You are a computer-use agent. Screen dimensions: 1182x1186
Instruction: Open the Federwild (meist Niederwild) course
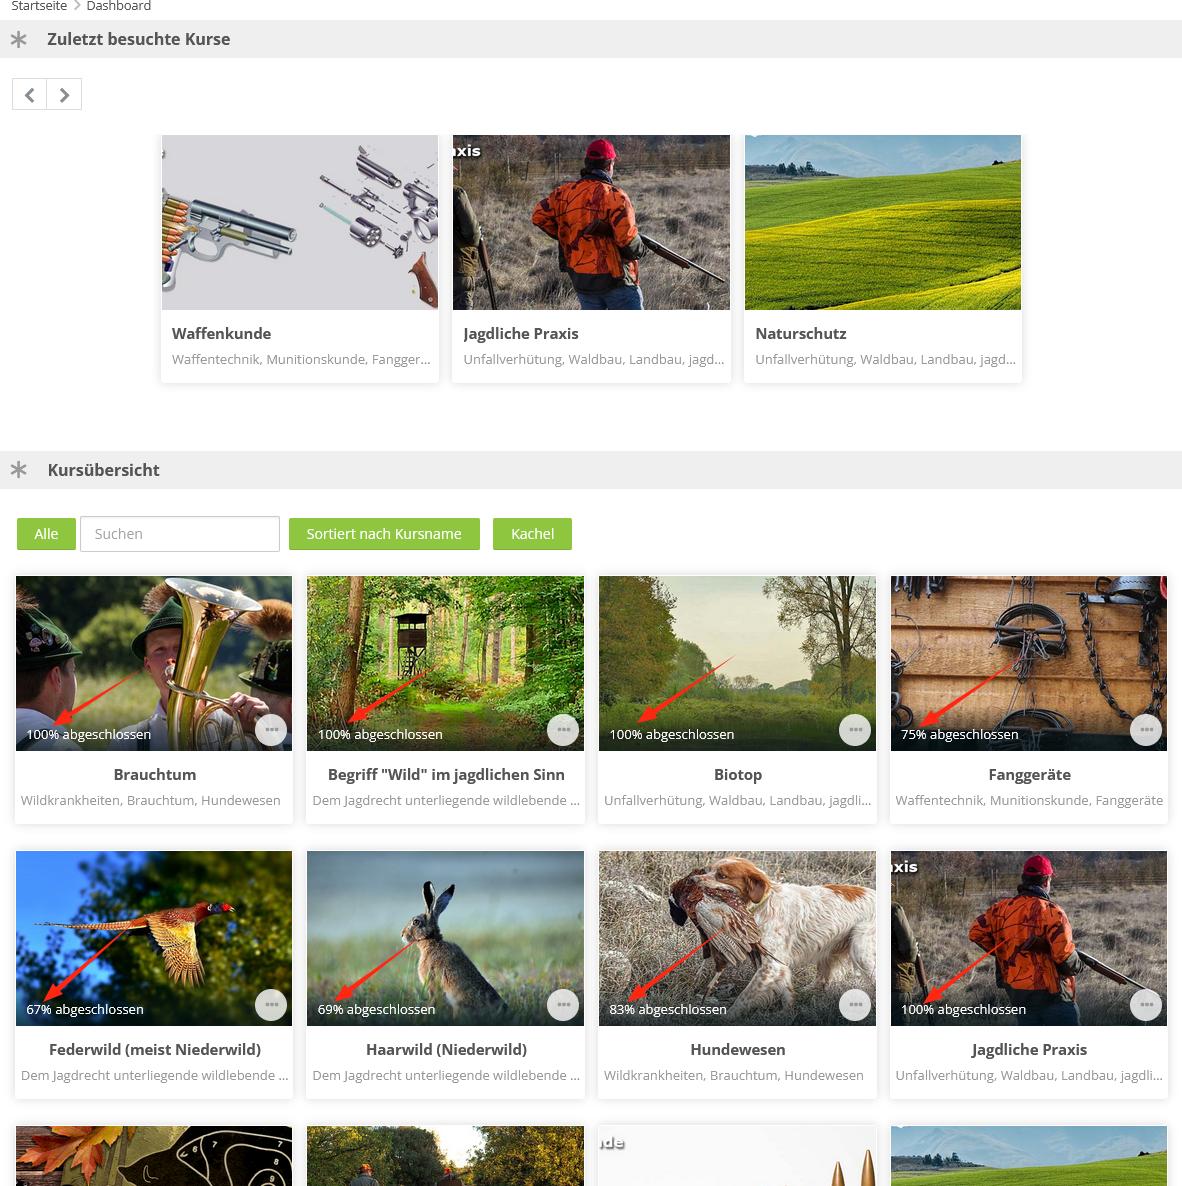[x=155, y=1050]
